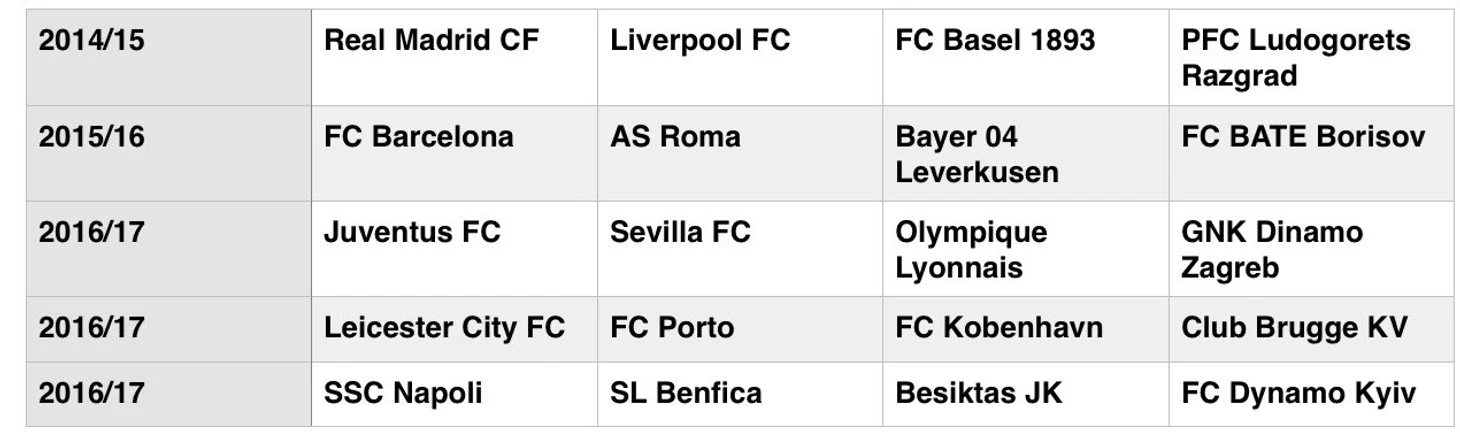Viewport: 1460px width, 444px height.
Task: Select the PFC Ludogorets Razgrad cell
Action: point(1311,58)
